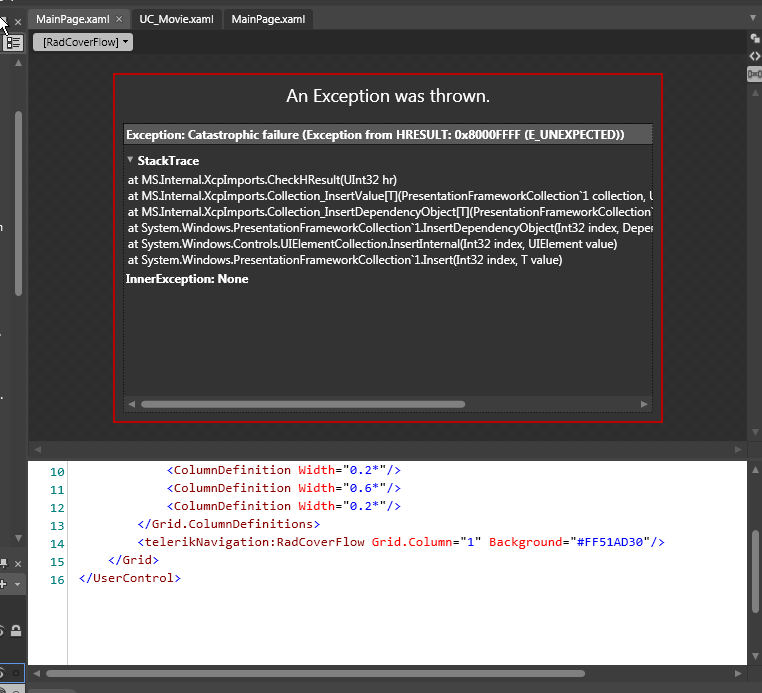The height and width of the screenshot is (693, 762).
Task: Toggle visibility eye on the selected object row
Action: tap(1, 673)
